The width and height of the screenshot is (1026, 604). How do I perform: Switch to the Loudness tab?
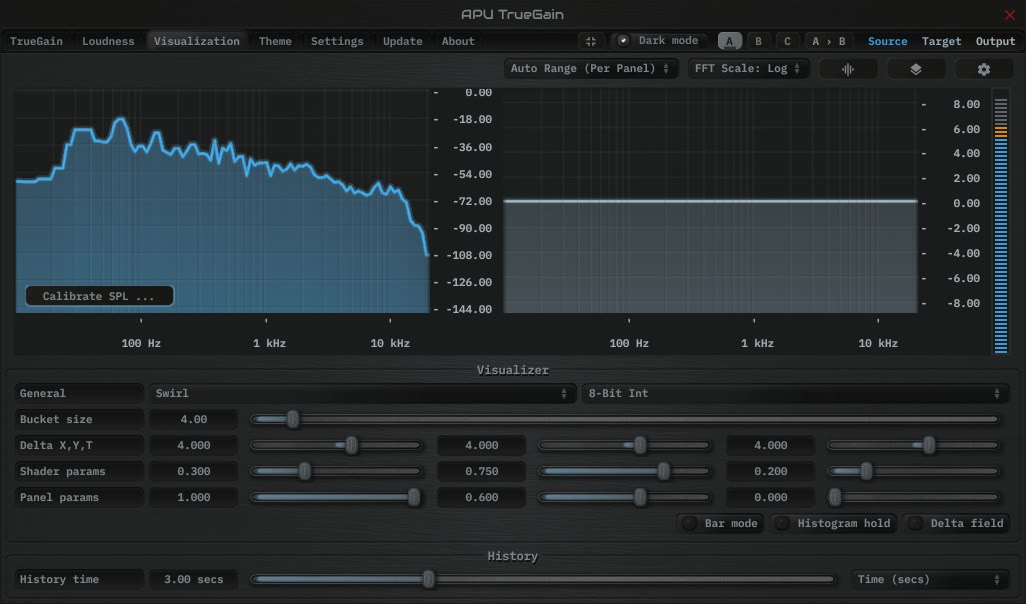tap(108, 41)
